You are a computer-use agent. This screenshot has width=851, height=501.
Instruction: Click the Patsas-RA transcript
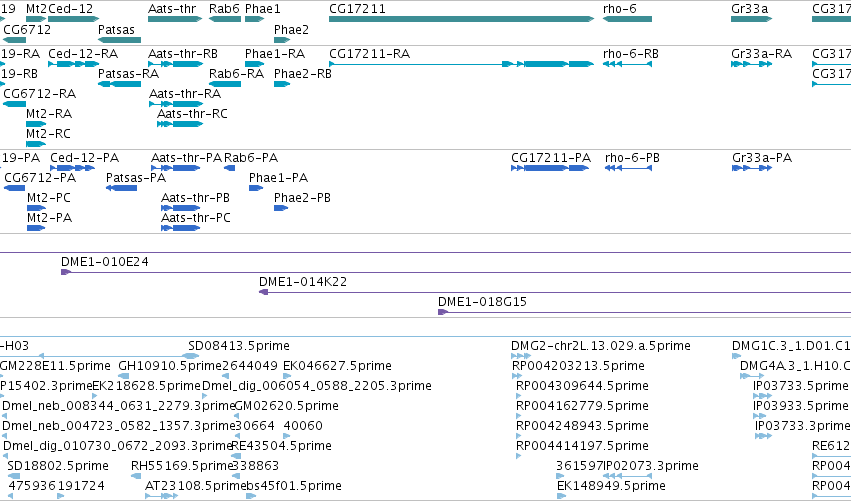click(x=119, y=84)
